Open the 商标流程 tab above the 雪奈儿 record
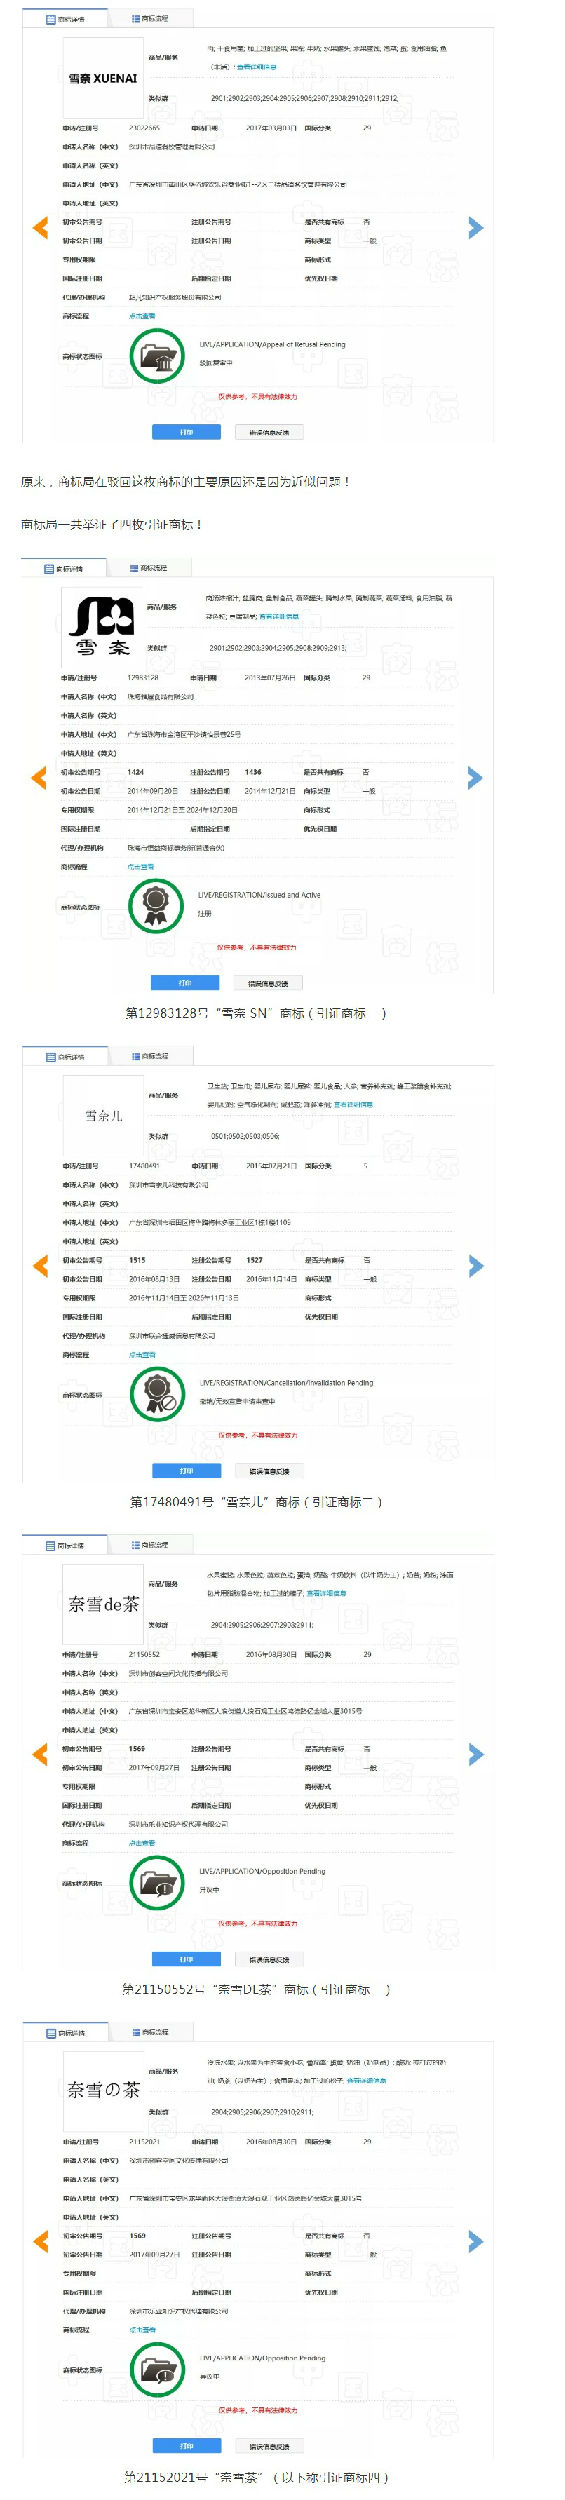The image size is (565, 2500). (150, 1057)
